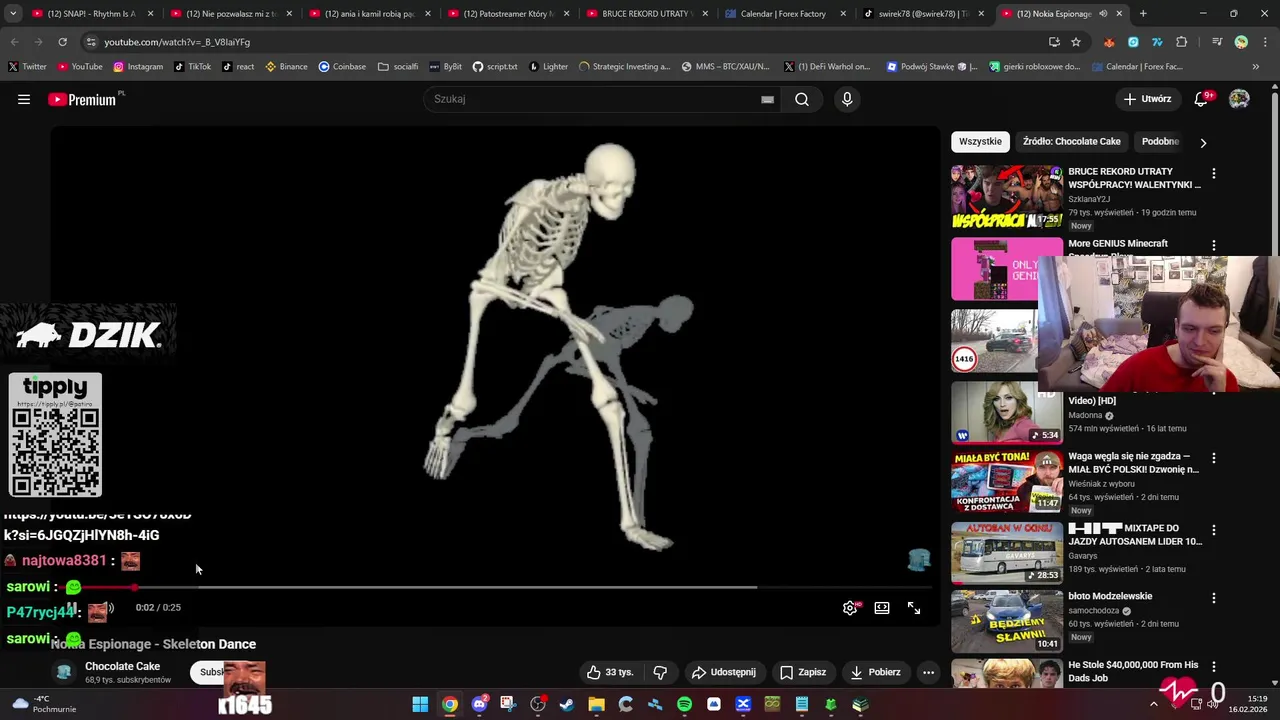Start voice search with microphone icon

[847, 99]
